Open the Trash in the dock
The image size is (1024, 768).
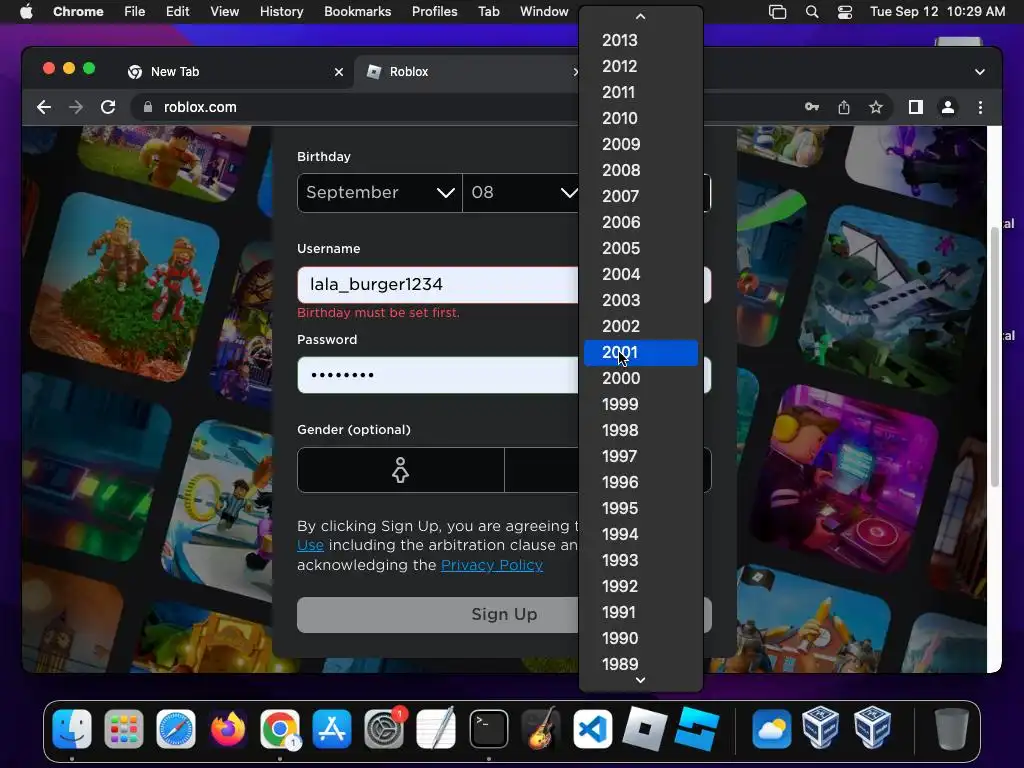click(x=951, y=728)
